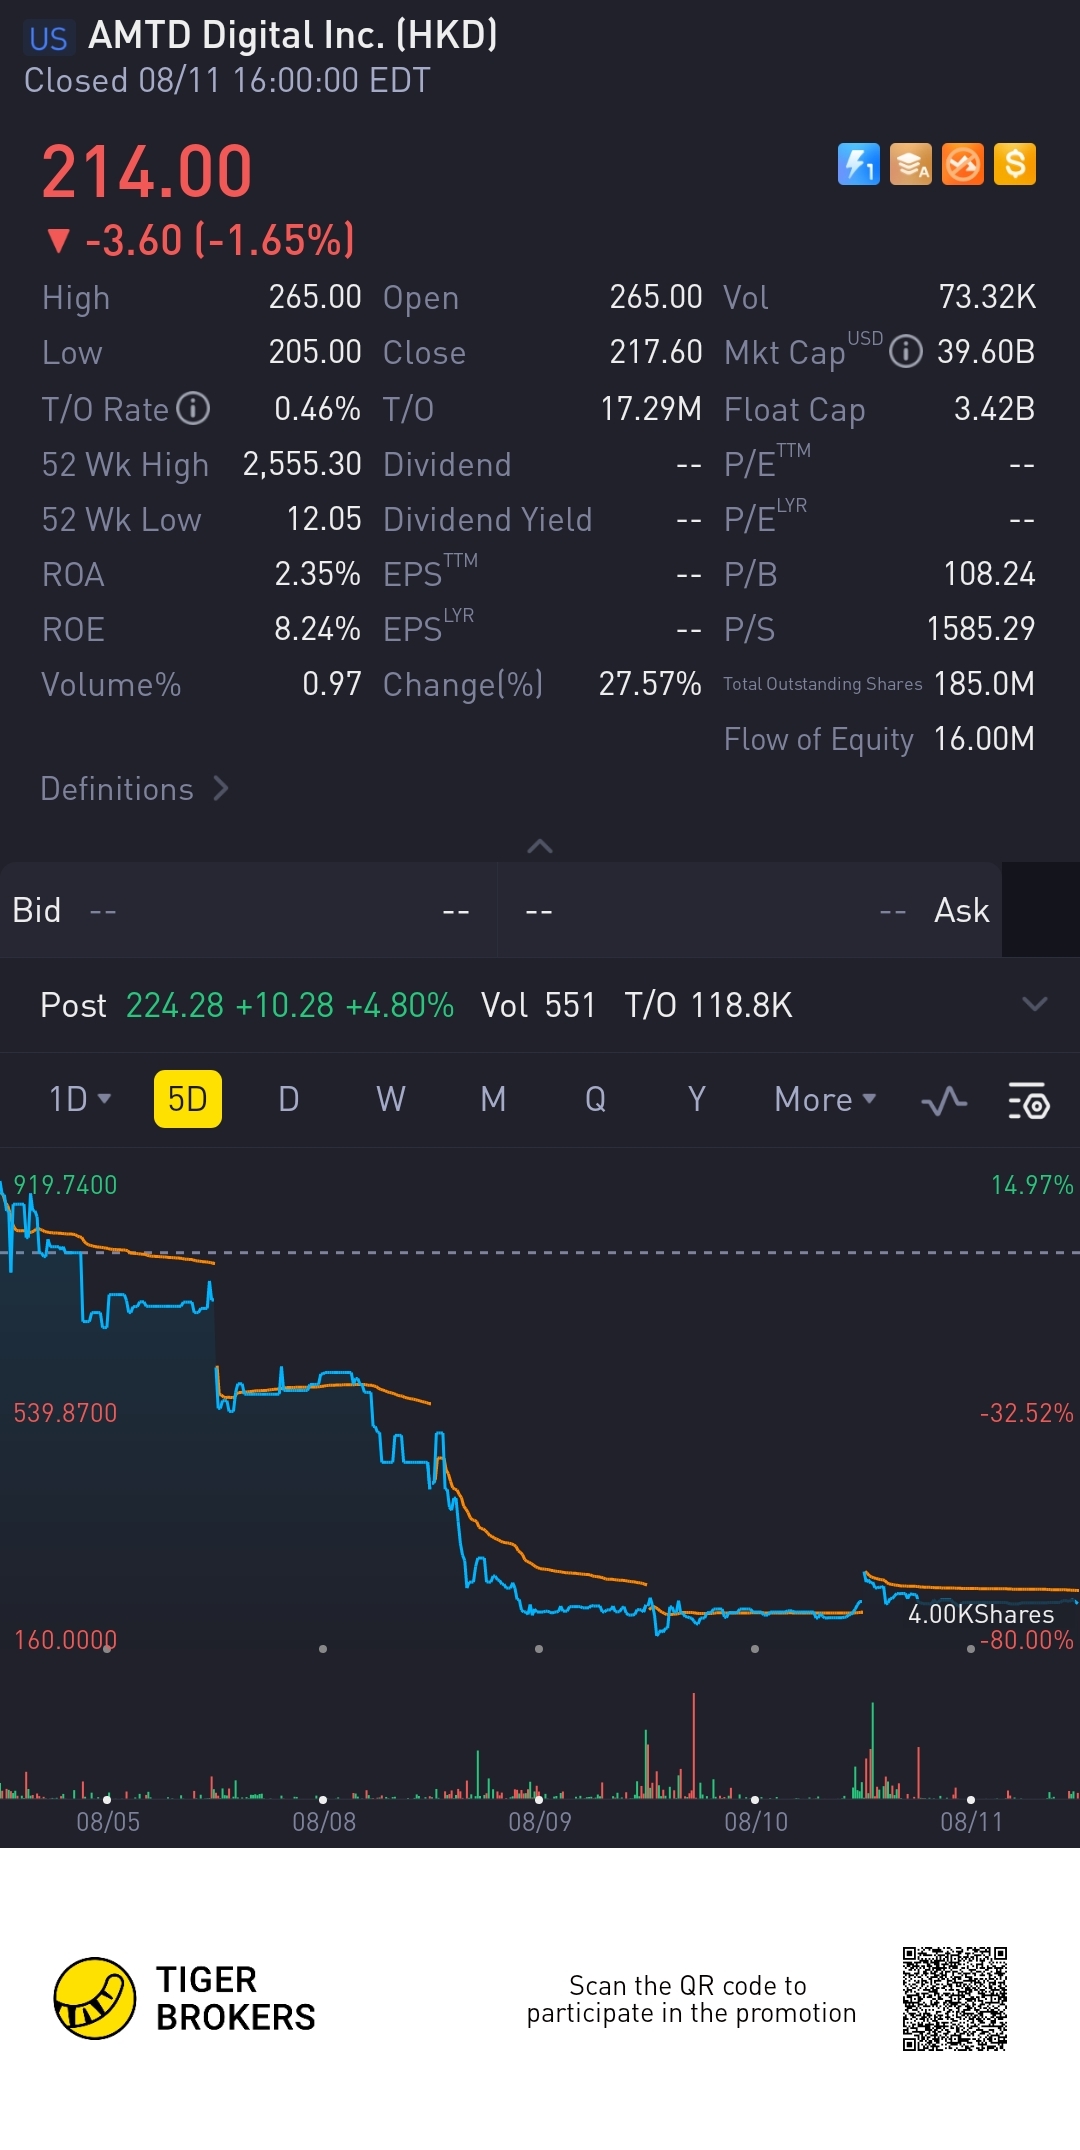
Task: Tap the -3.60 (-1.65%) change
Action: [201, 240]
